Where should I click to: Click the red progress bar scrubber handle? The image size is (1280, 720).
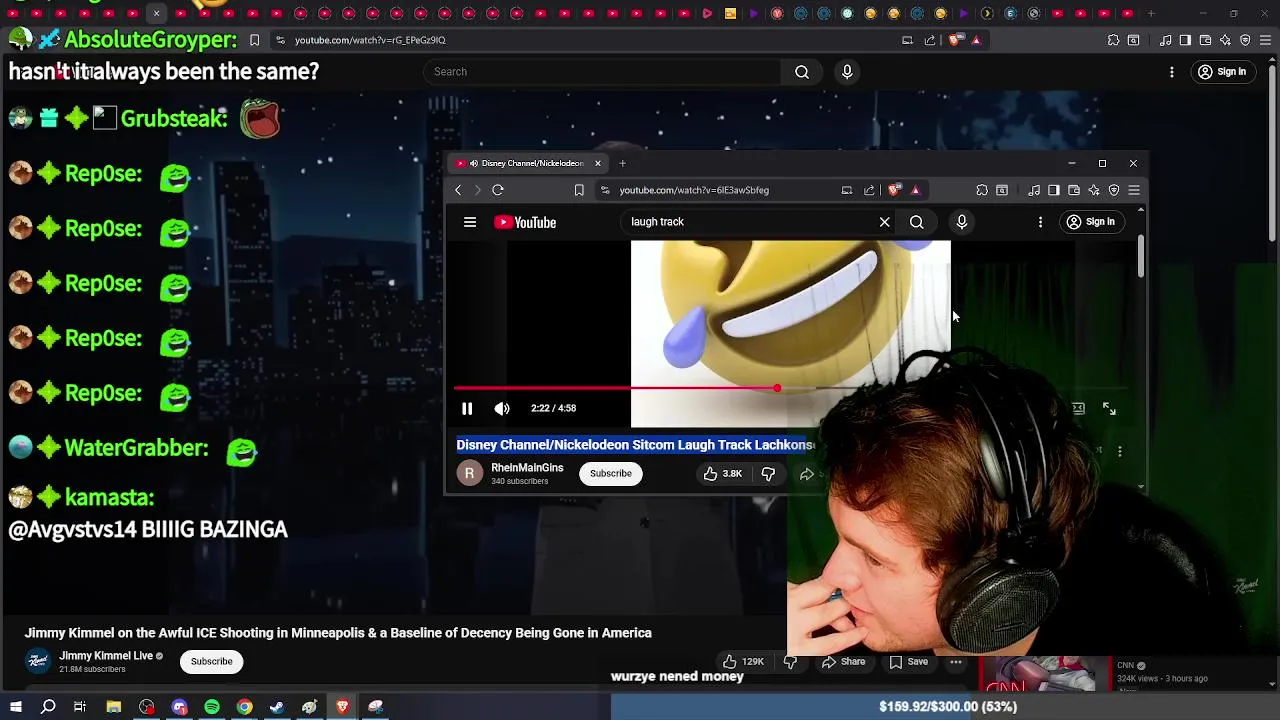(777, 388)
